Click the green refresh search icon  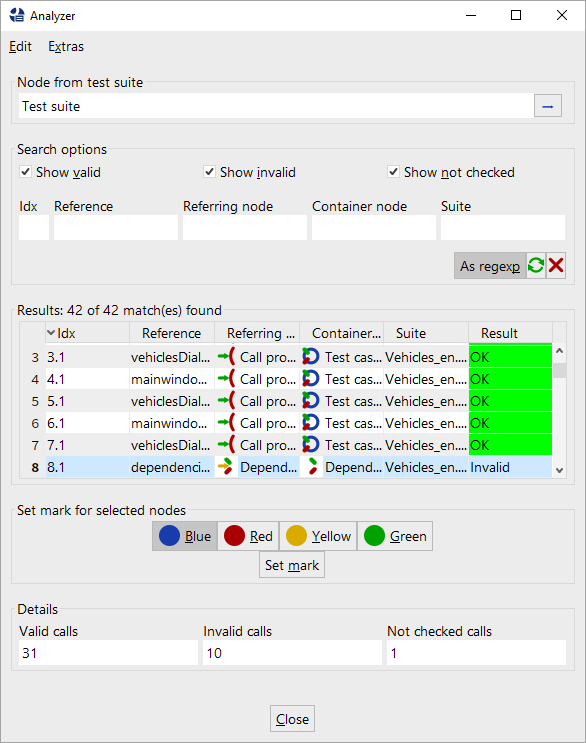point(536,265)
